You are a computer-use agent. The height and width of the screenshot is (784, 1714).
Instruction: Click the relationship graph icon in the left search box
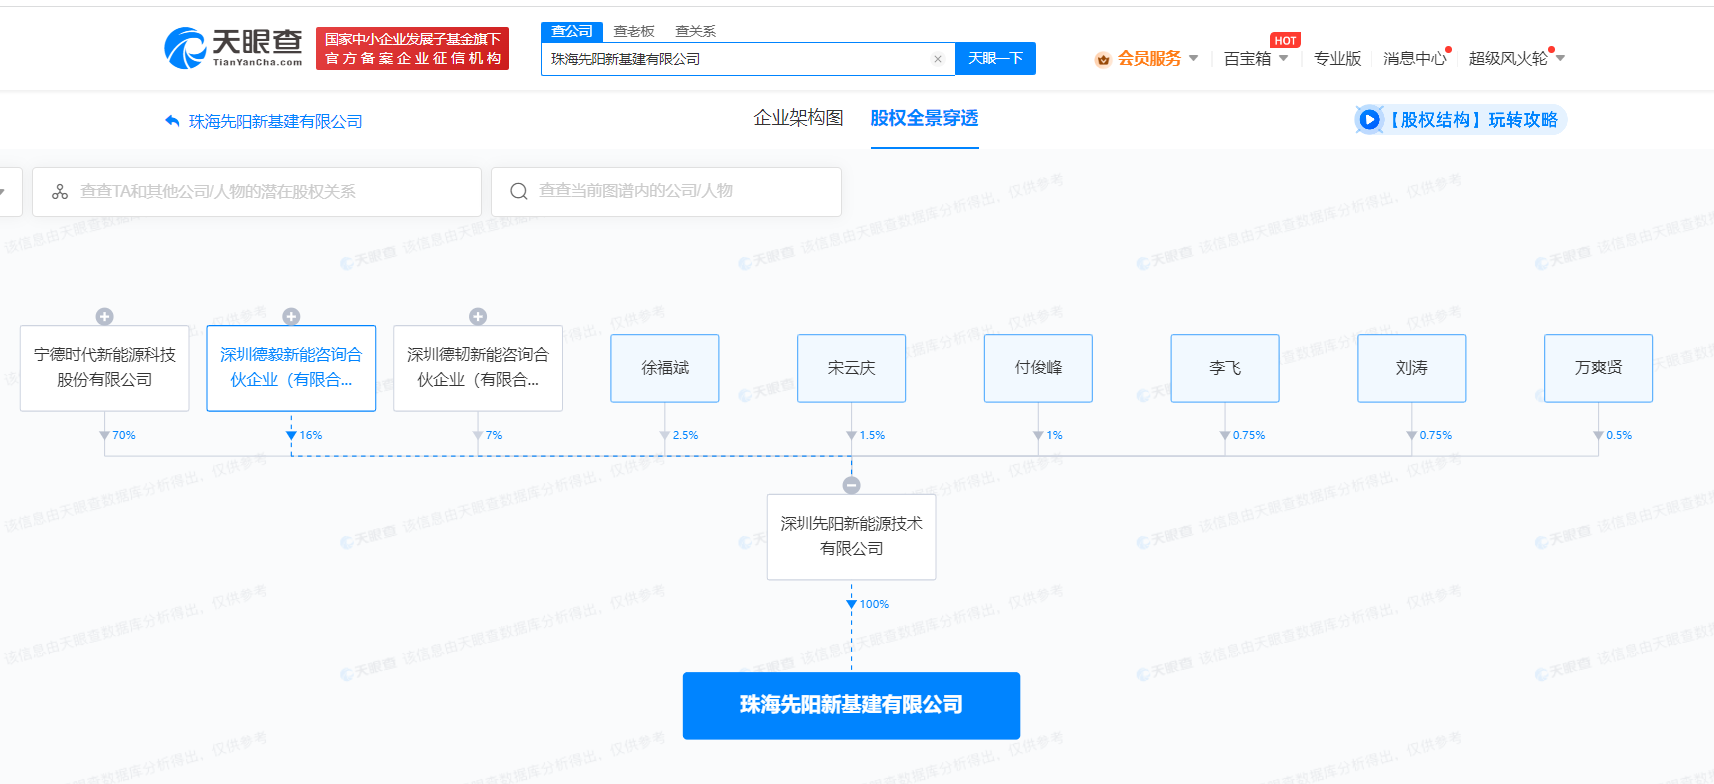point(60,191)
